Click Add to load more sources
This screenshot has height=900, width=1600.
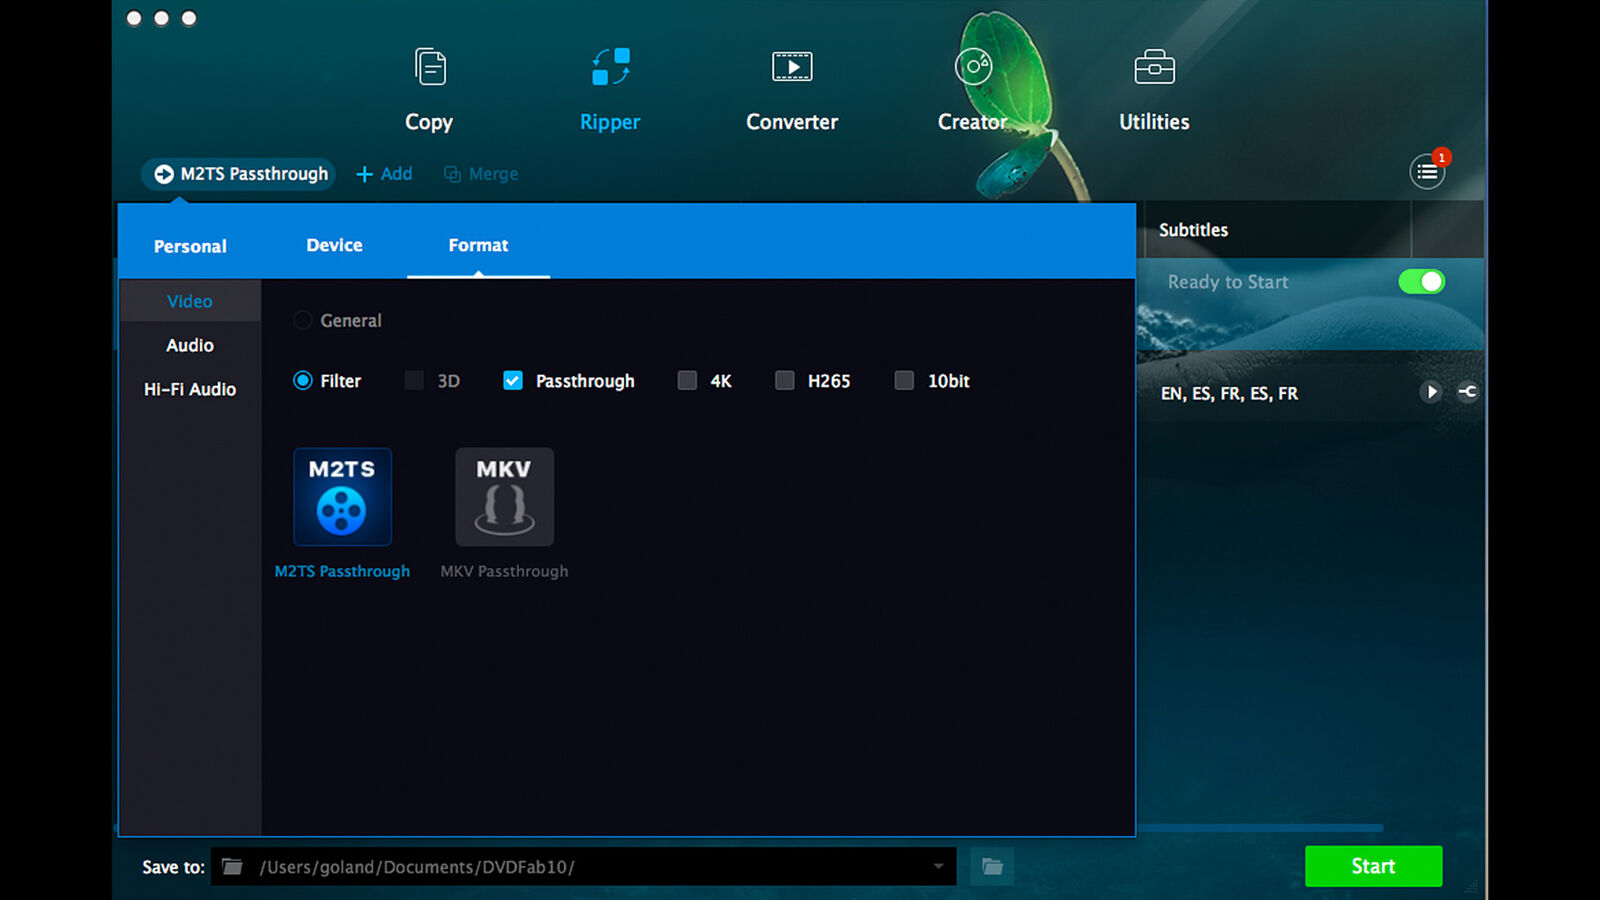384,173
